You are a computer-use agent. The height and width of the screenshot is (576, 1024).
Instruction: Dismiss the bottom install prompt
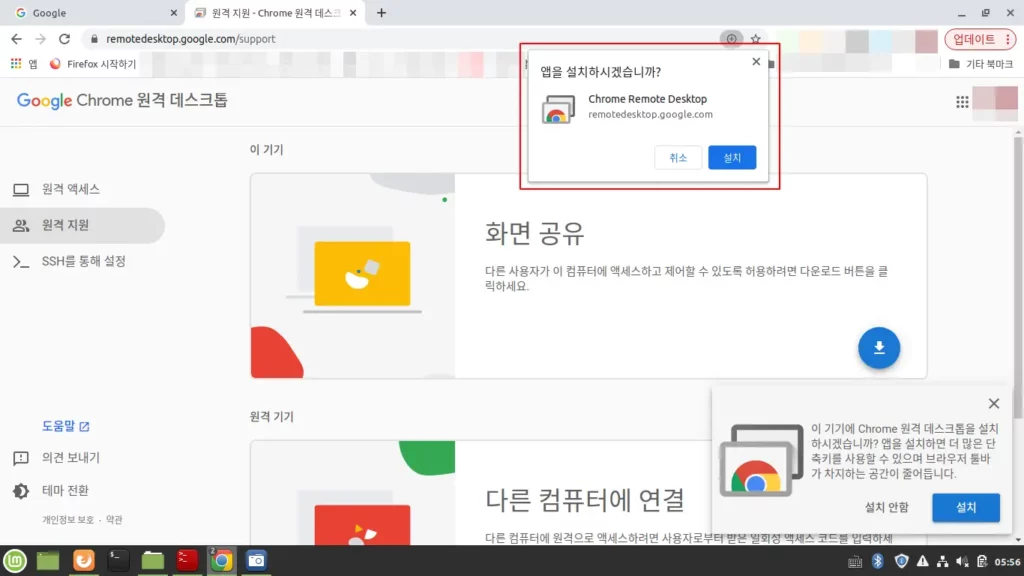coord(993,404)
